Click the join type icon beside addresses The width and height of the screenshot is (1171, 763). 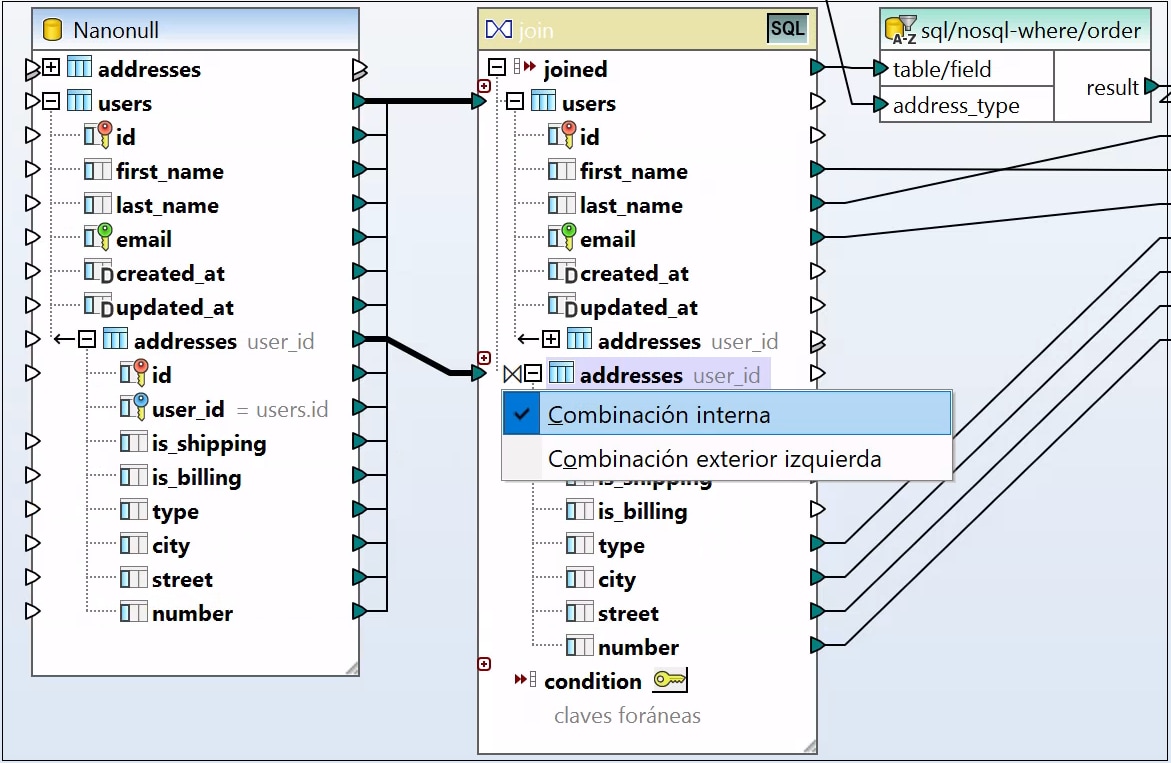(512, 375)
